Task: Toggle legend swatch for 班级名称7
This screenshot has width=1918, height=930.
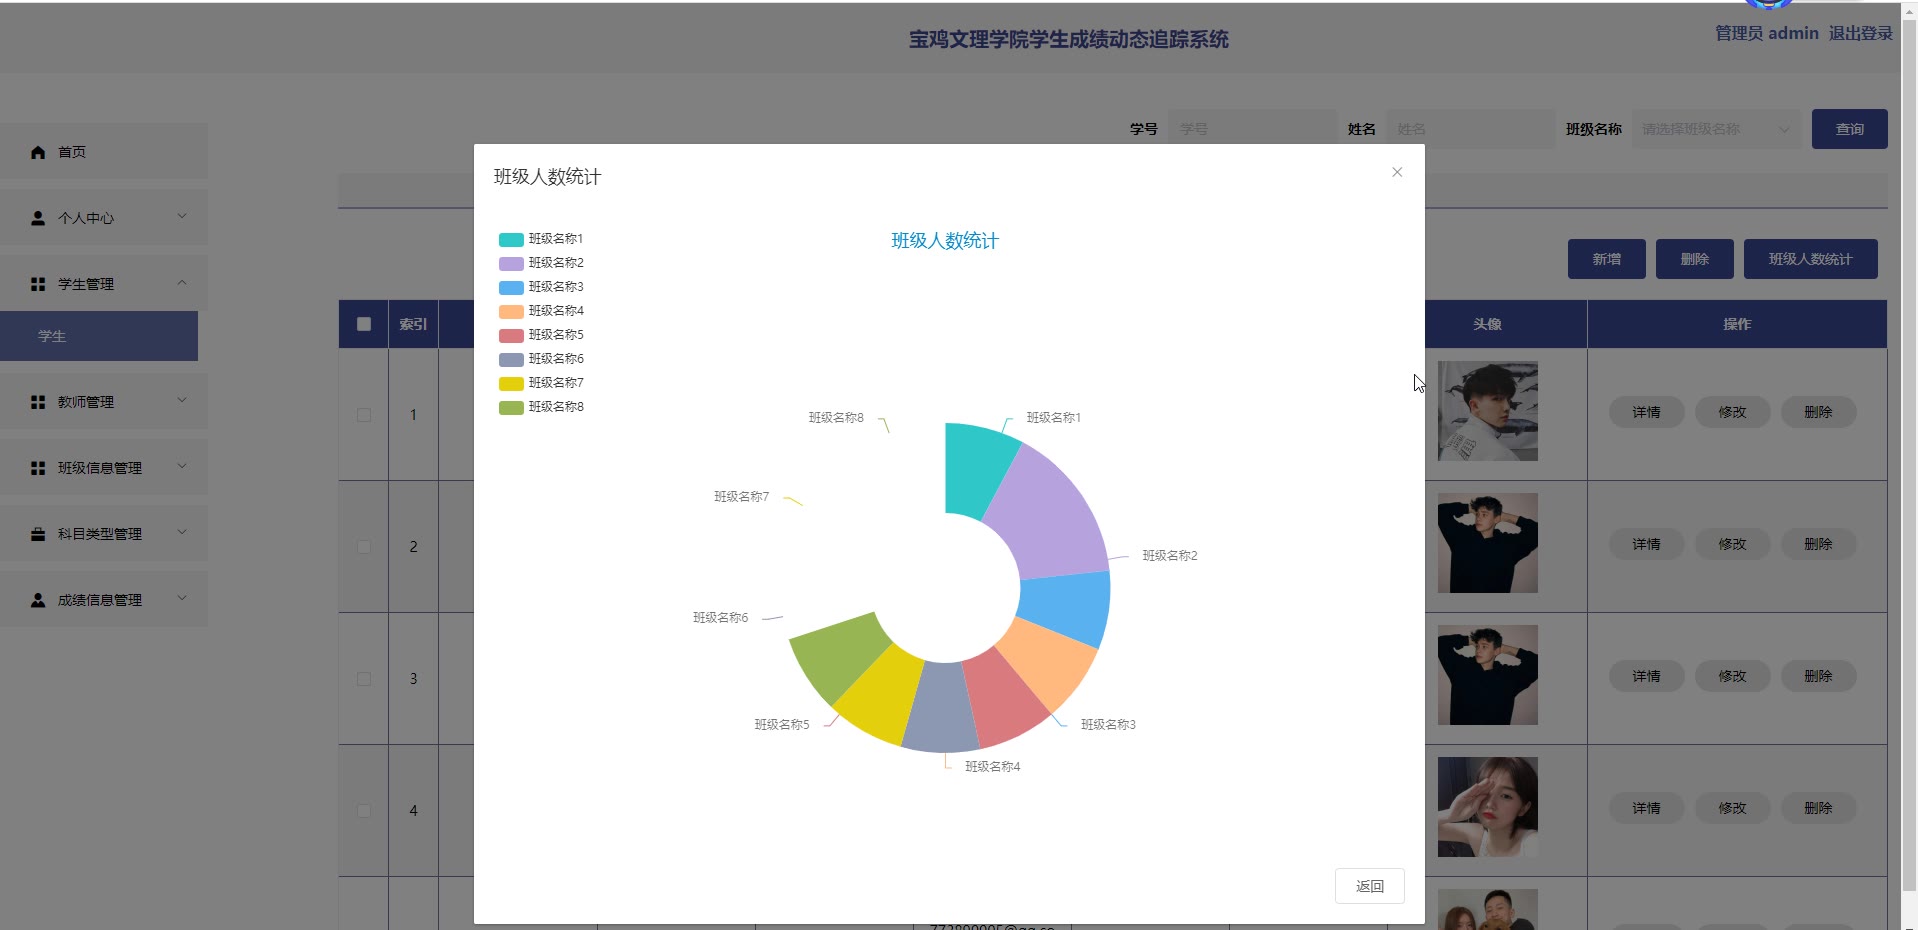Action: pos(511,383)
